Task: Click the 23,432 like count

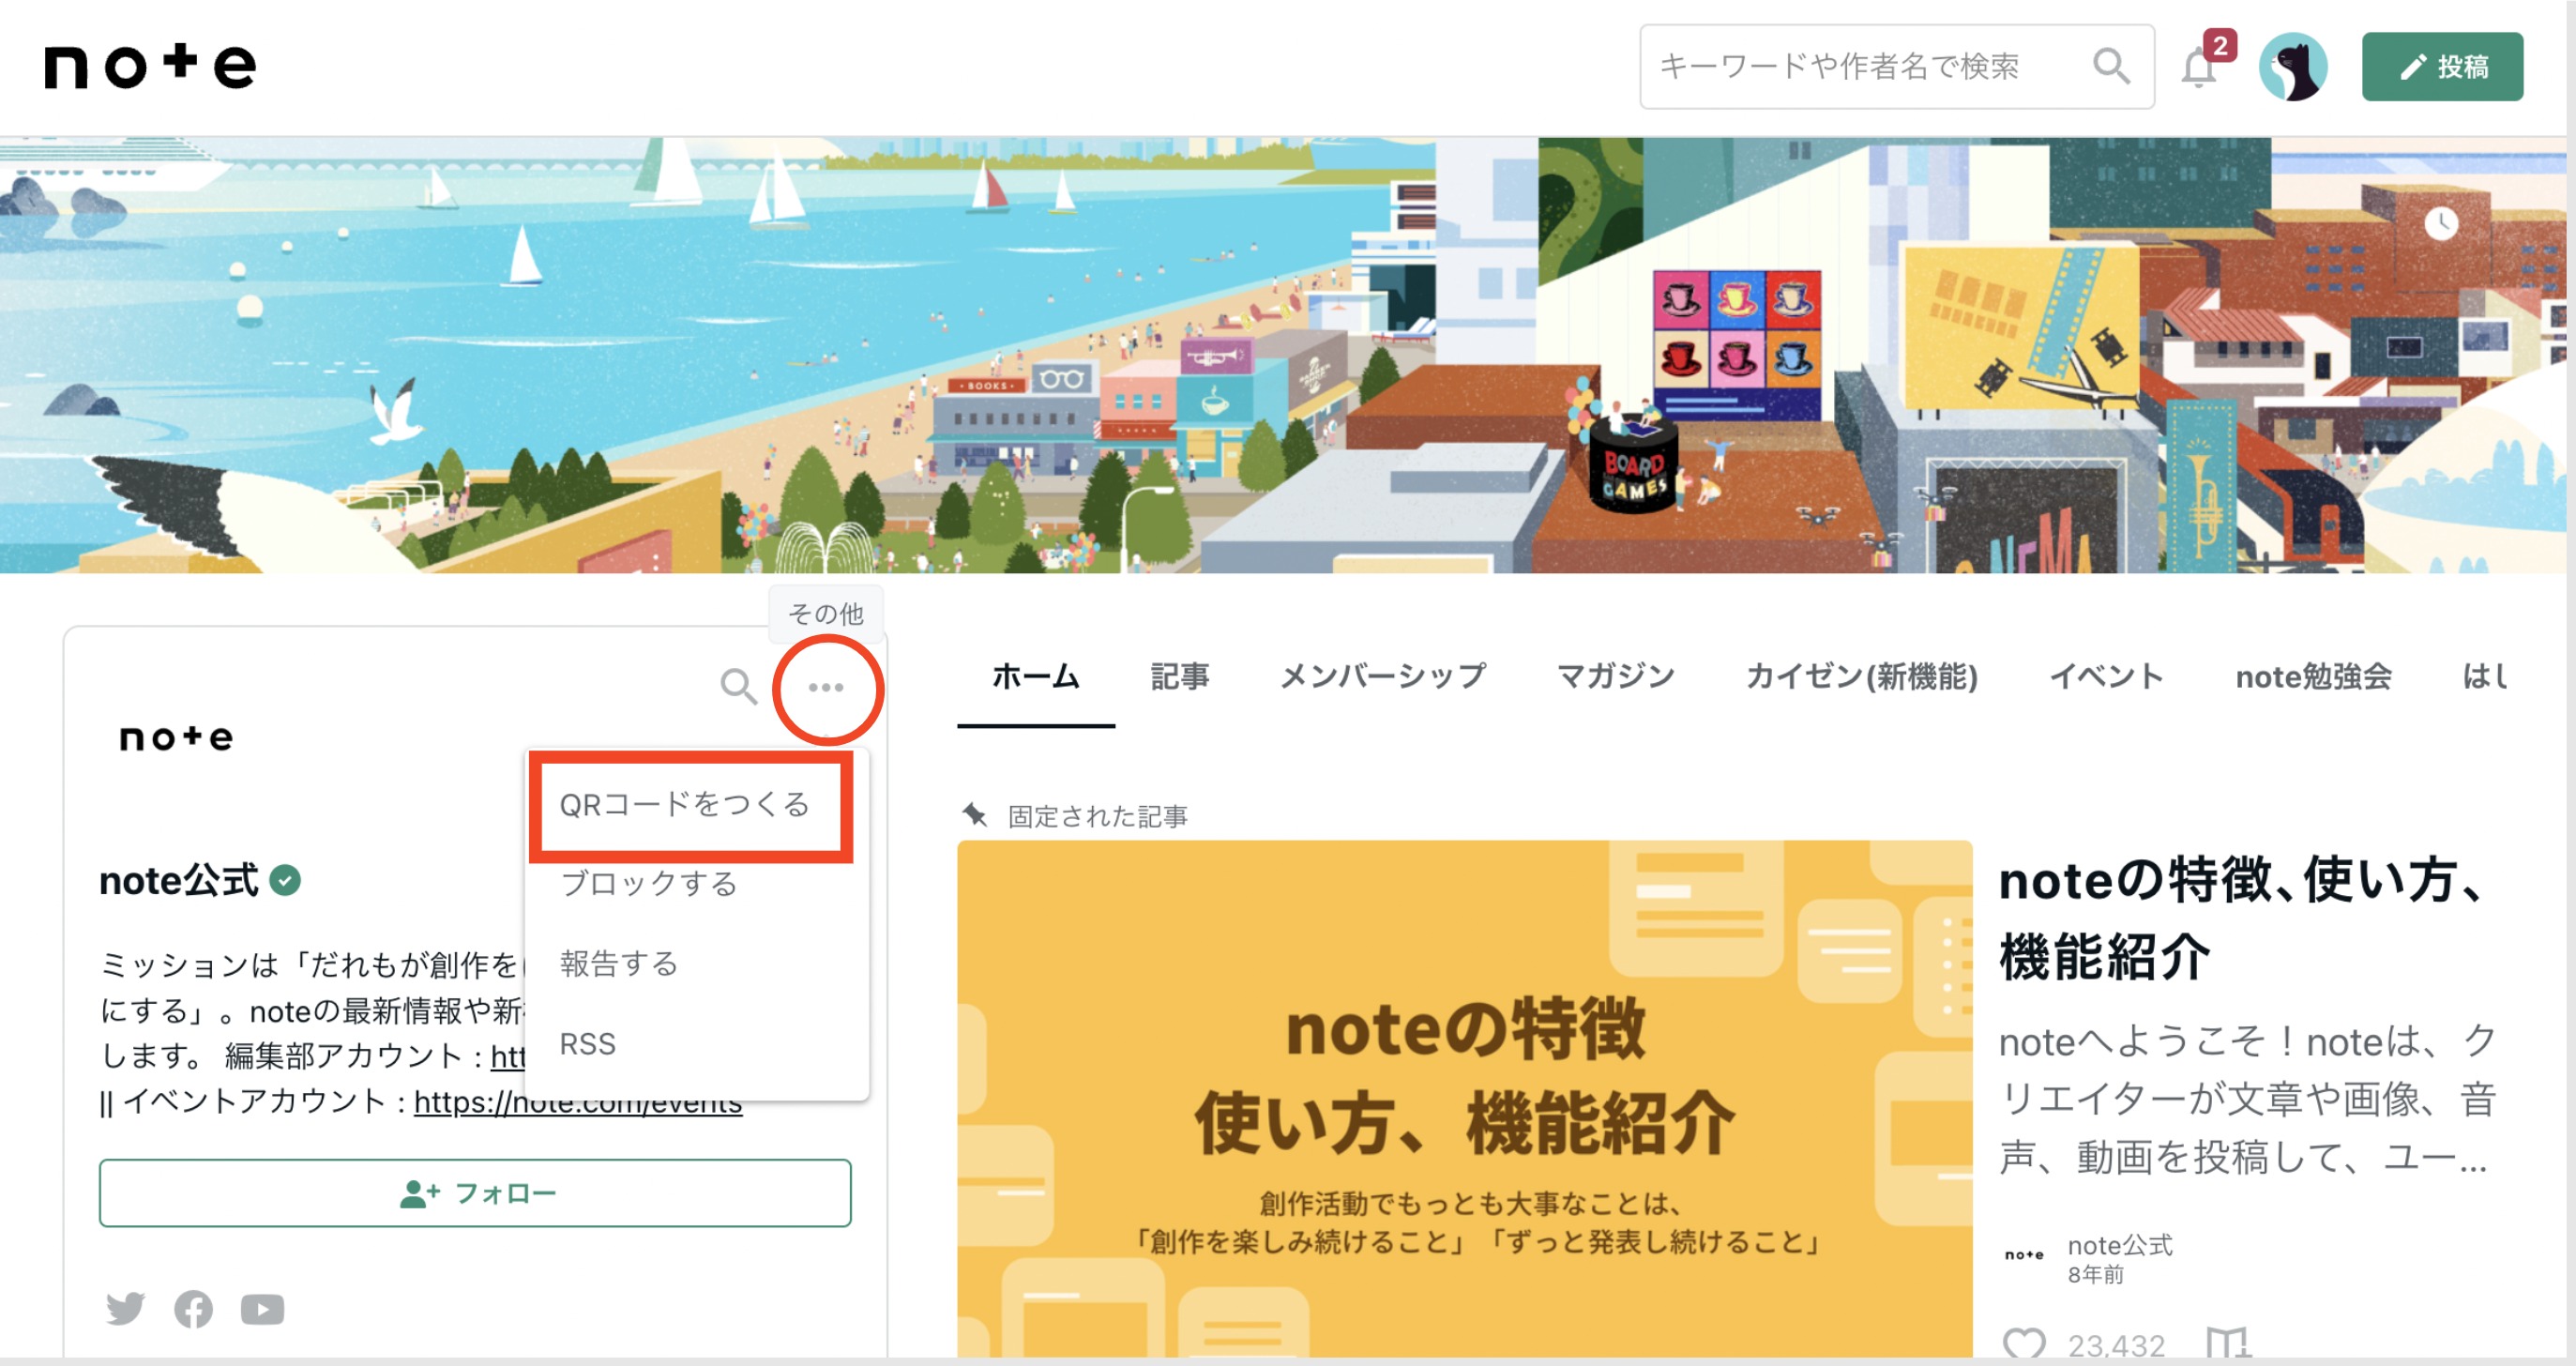Action: (x=2116, y=1345)
